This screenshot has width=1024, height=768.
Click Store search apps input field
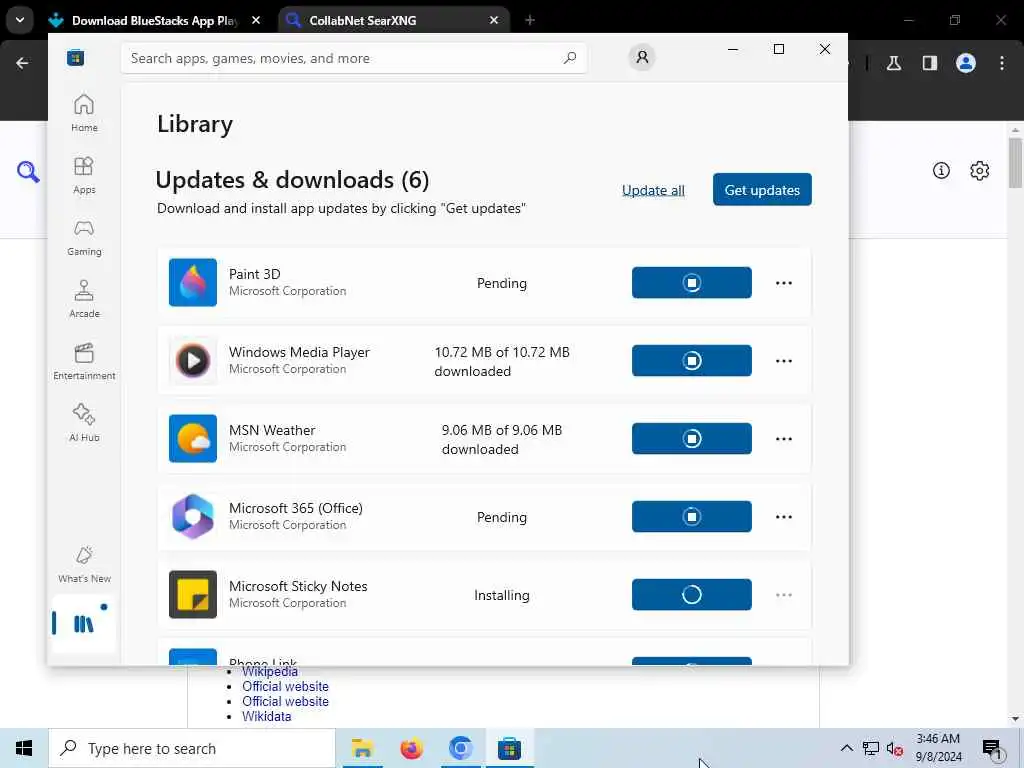(x=353, y=58)
